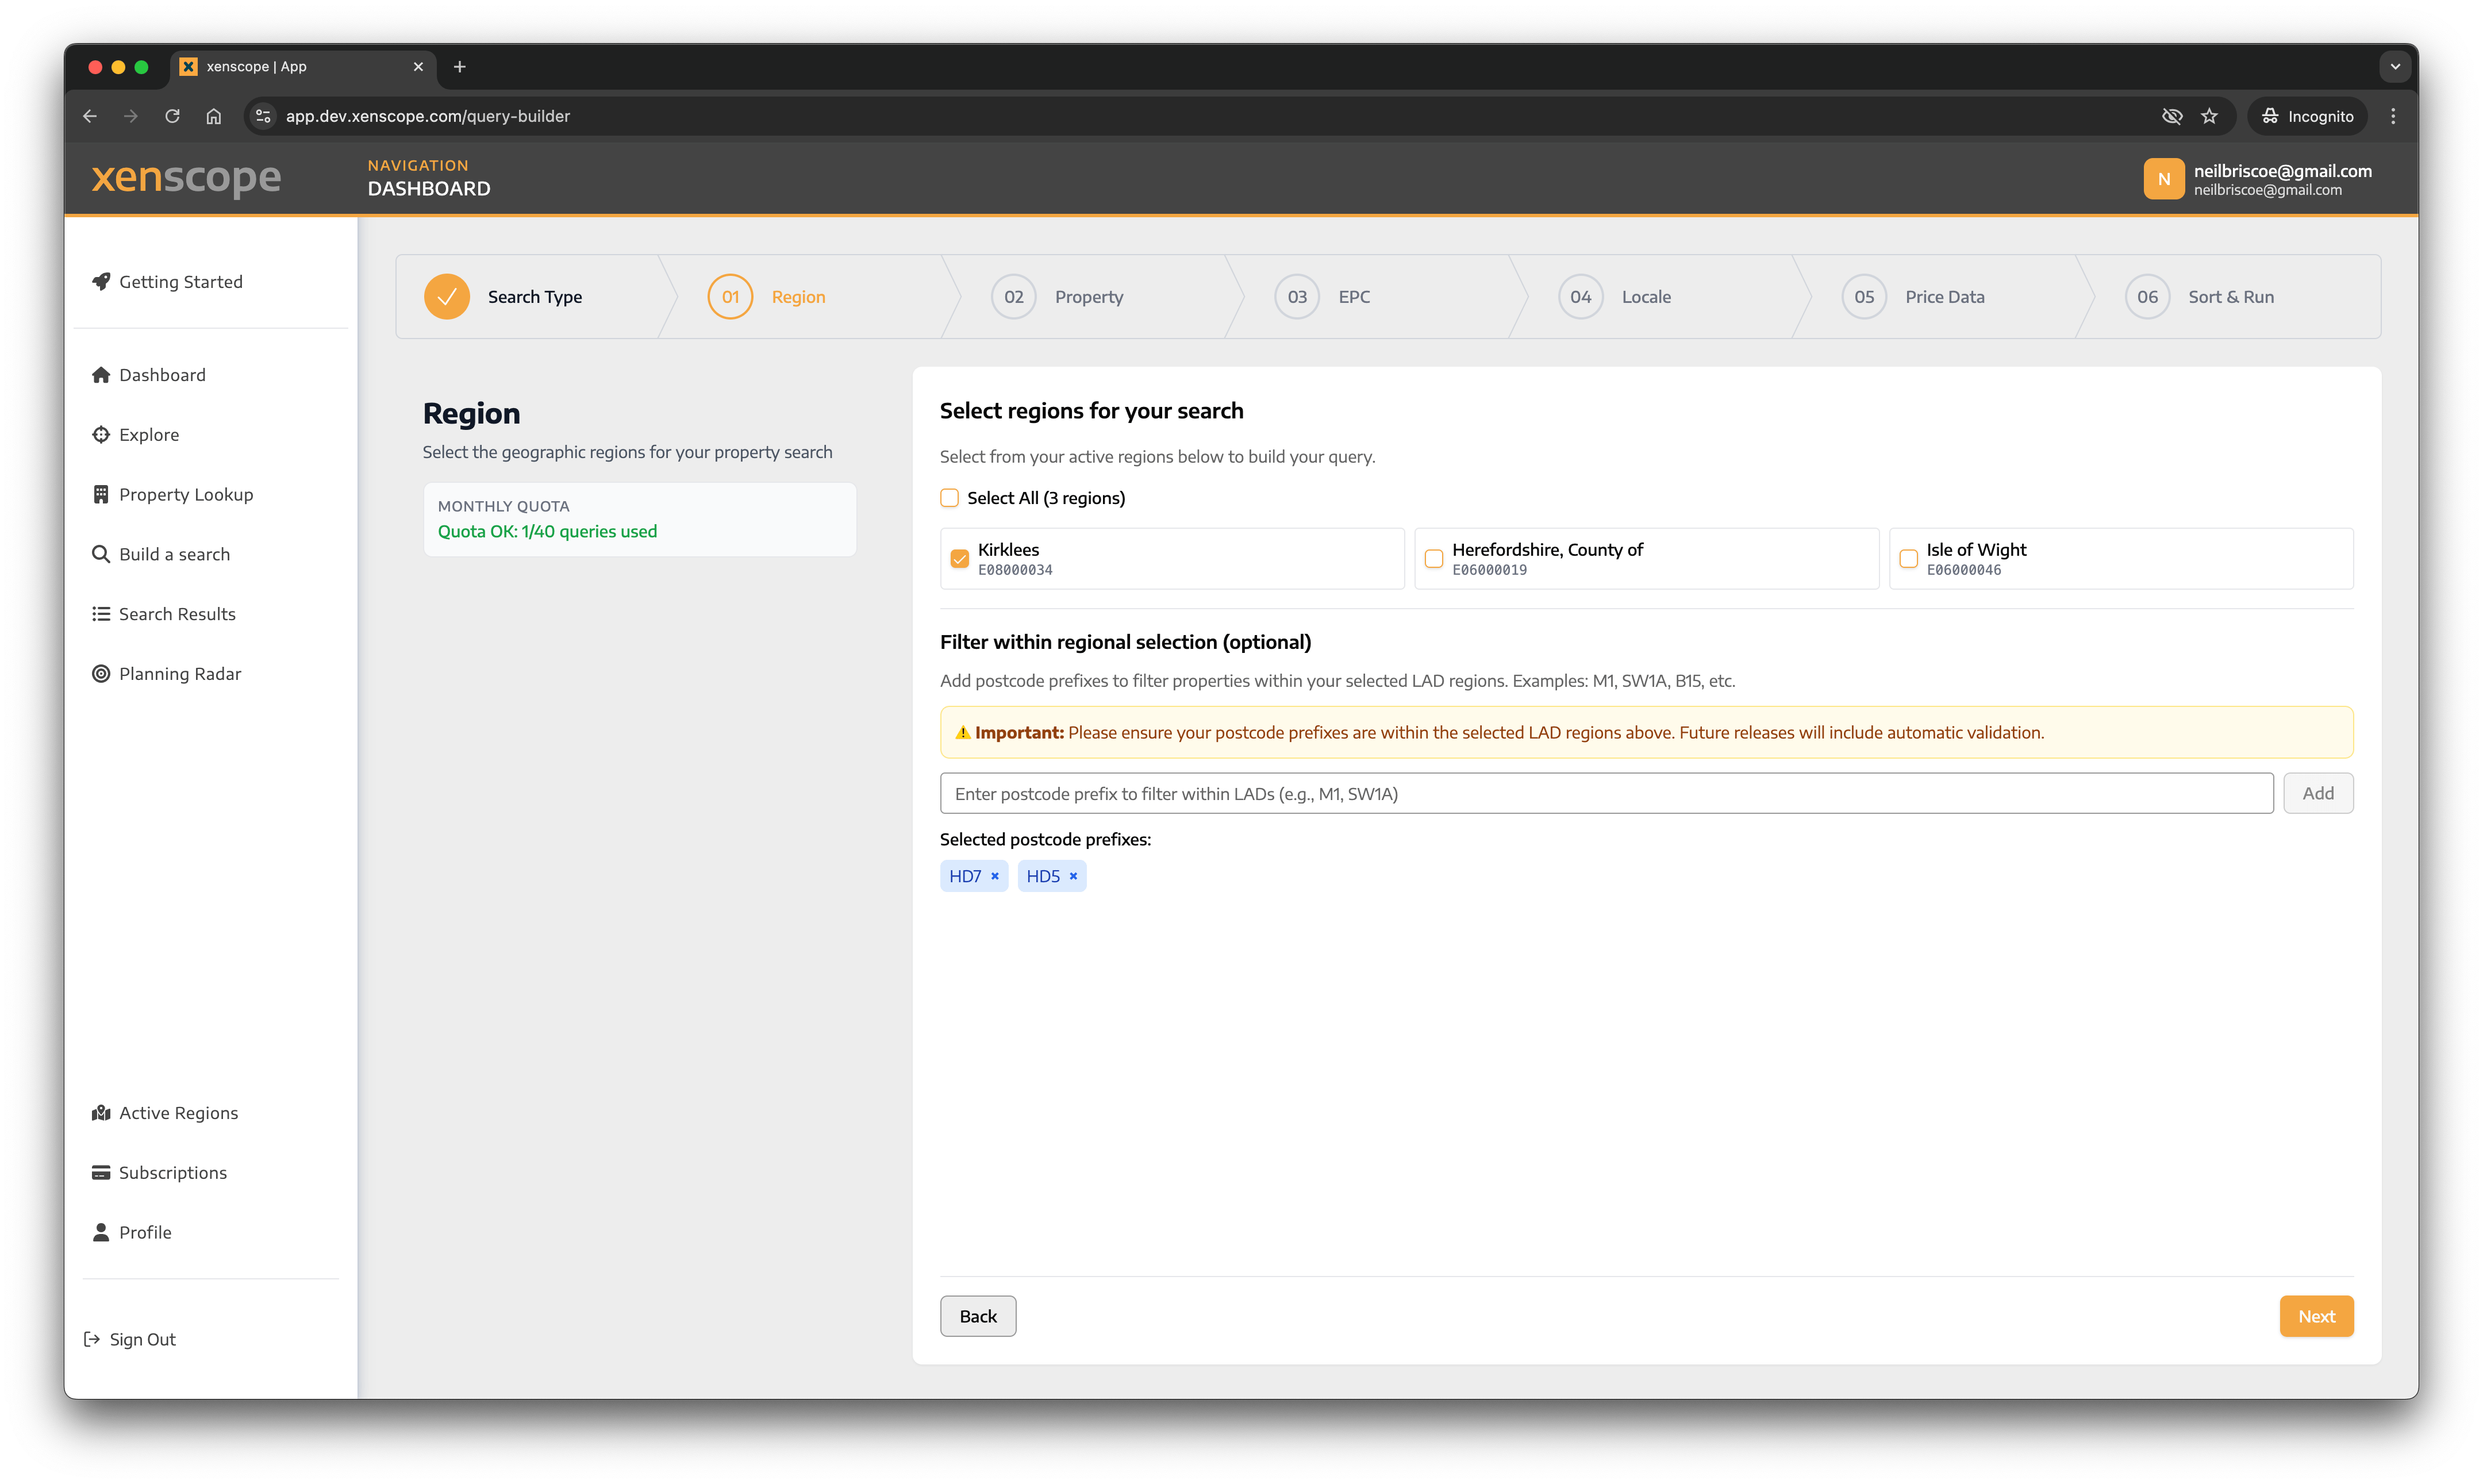
Task: Click the browser address bar URL
Action: click(428, 116)
